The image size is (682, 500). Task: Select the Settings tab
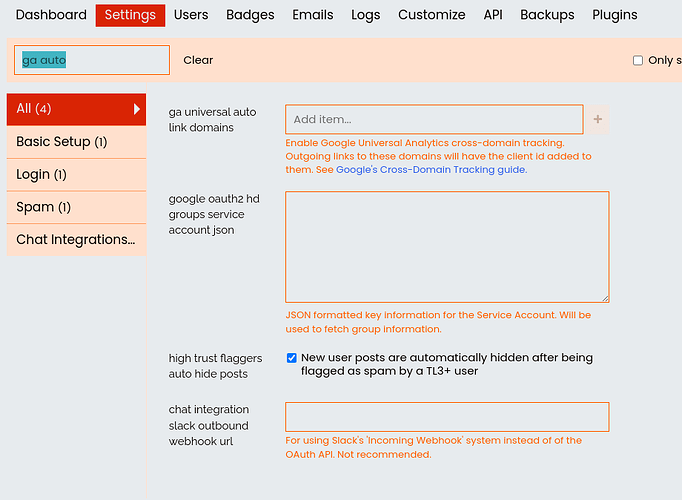(x=130, y=15)
